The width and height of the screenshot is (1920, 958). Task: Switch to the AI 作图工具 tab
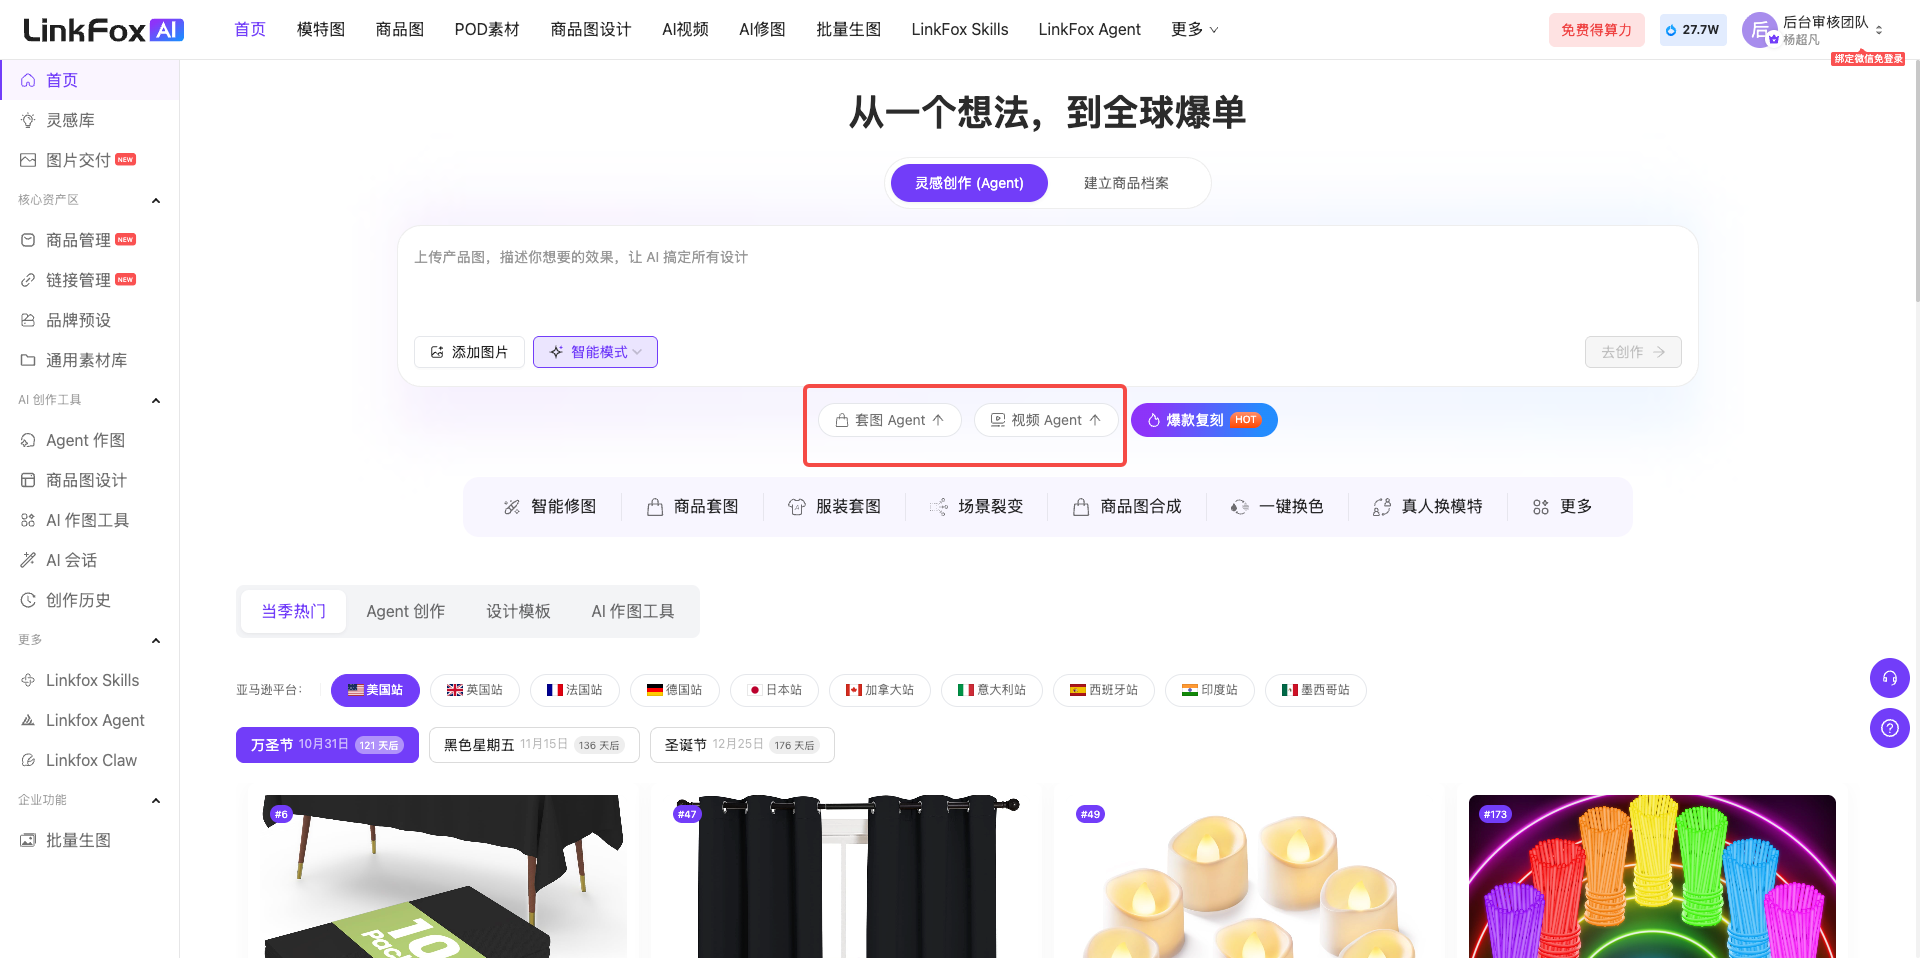tap(632, 611)
